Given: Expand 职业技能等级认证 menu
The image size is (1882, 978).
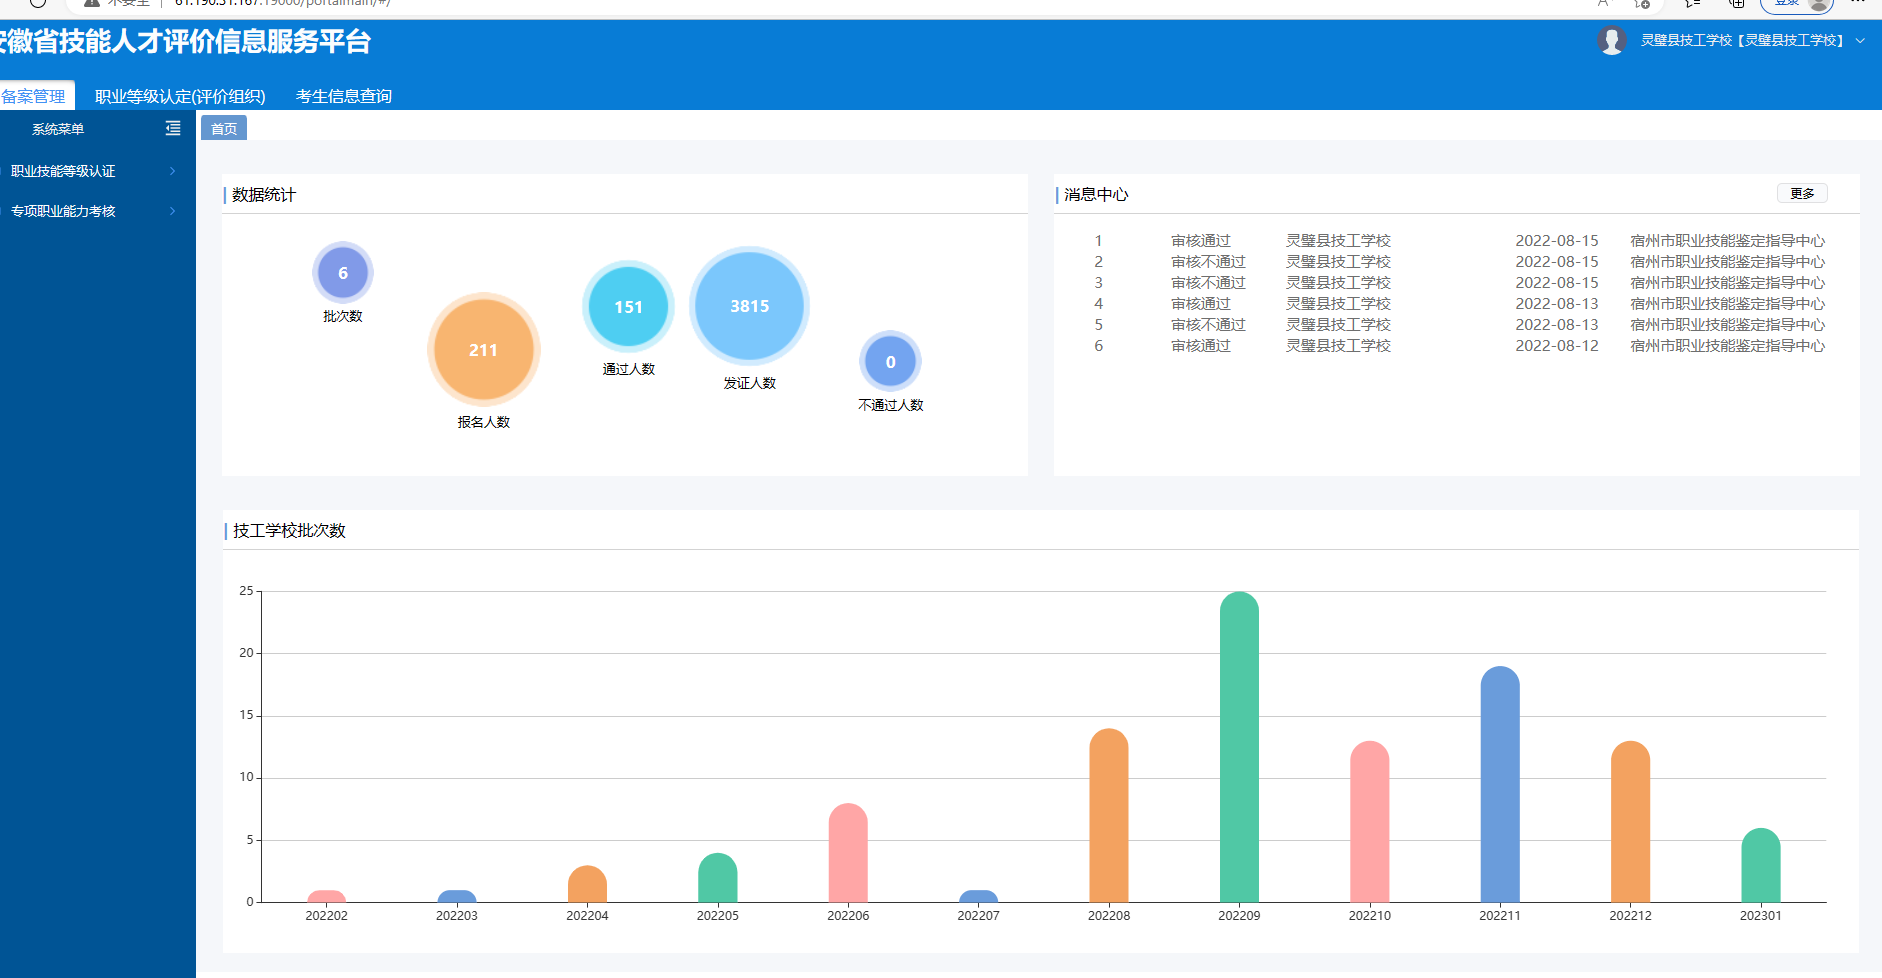Looking at the screenshot, I should point(97,171).
